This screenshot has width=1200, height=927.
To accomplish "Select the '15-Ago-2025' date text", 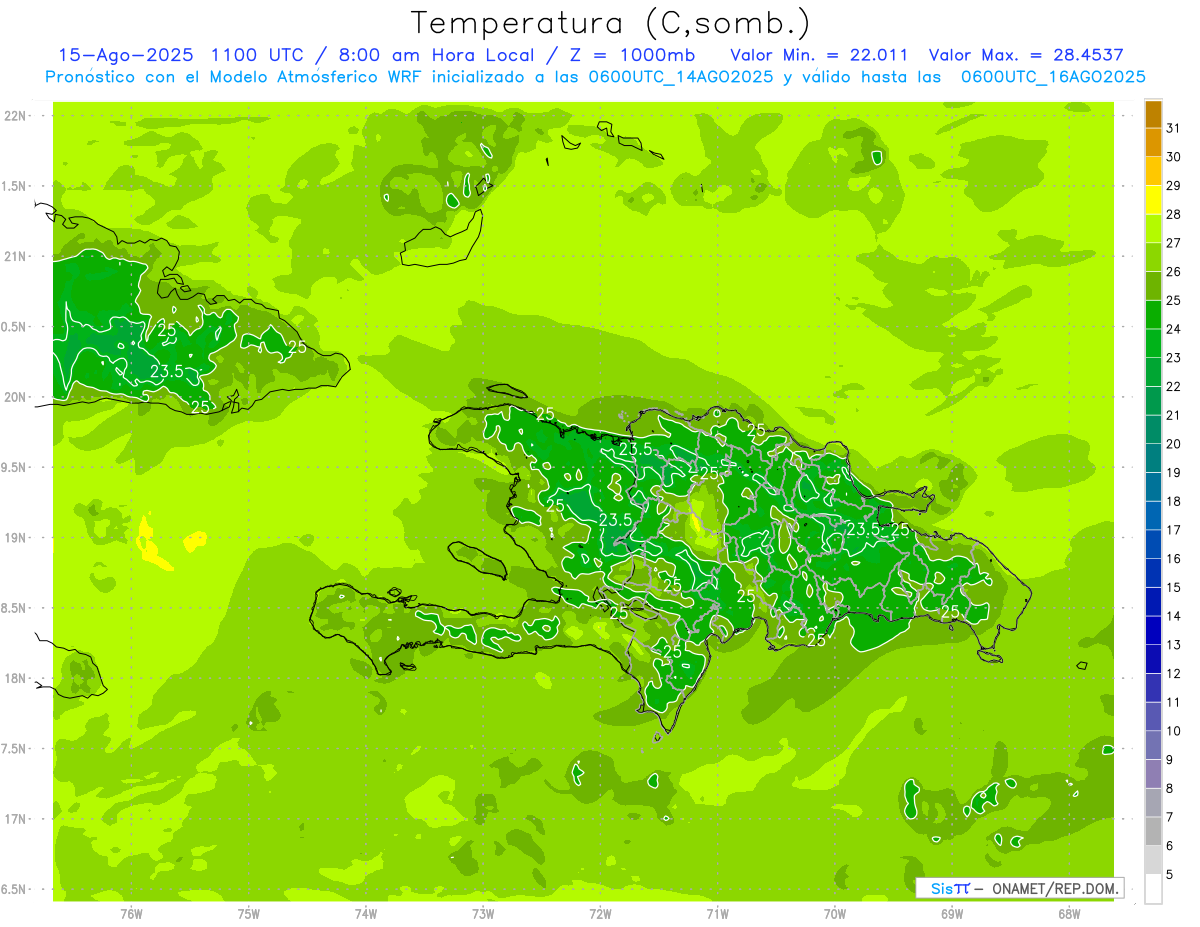I will (126, 55).
